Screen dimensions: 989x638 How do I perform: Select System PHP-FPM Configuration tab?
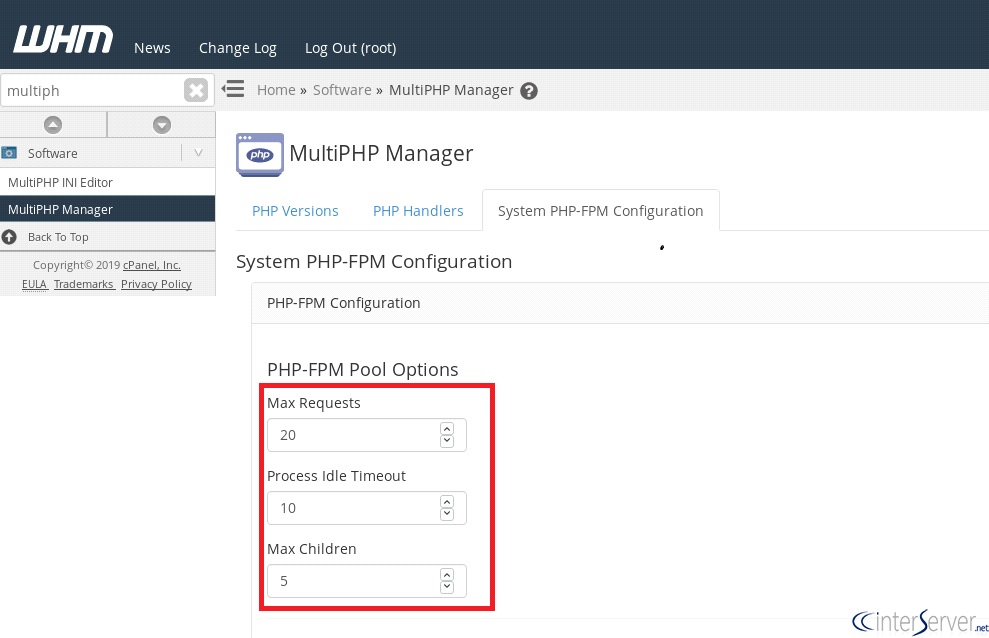(x=600, y=211)
